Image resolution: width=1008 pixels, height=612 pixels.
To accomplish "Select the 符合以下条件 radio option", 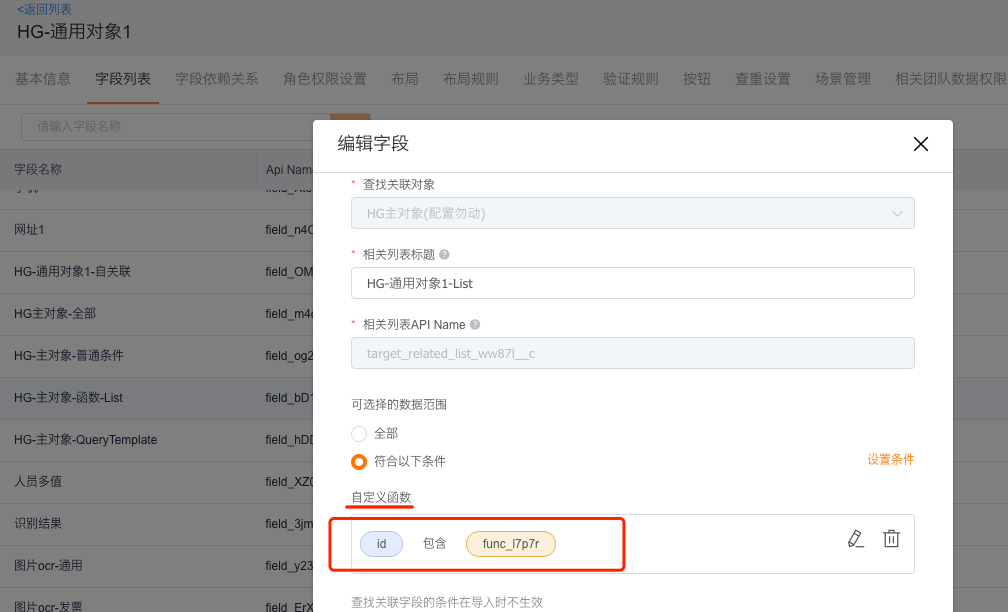I will pos(359,462).
